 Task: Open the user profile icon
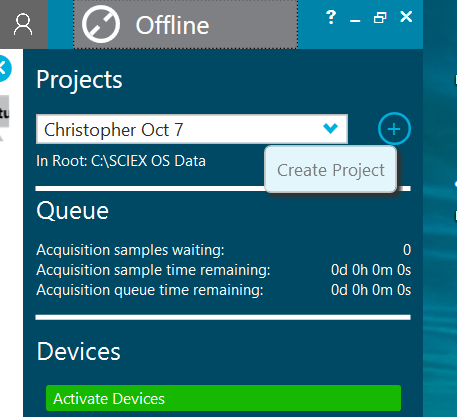click(23, 24)
